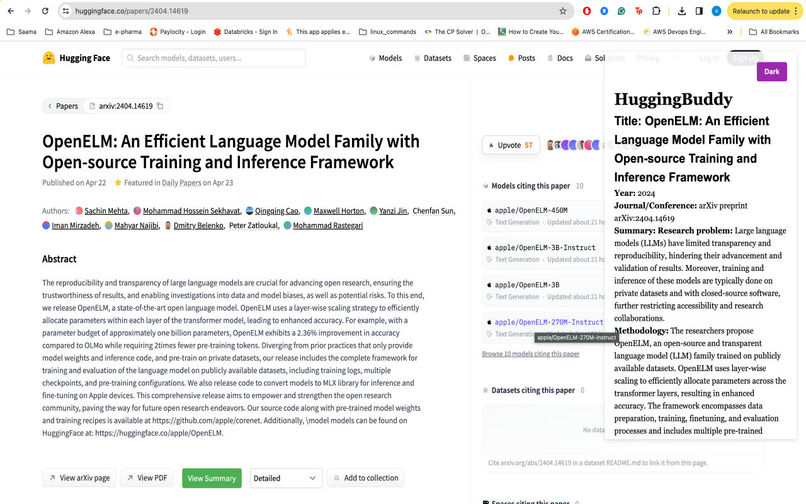Open the Chrome profile avatar
This screenshot has height=504, width=806.
(716, 11)
